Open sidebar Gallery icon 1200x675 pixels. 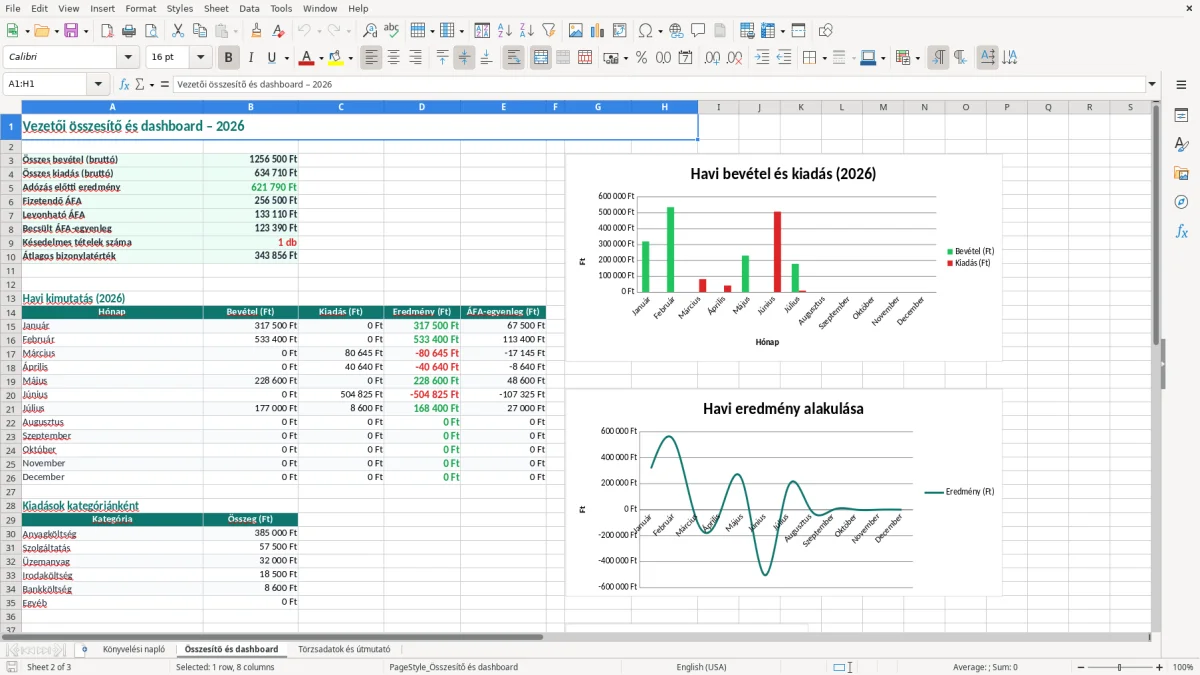[1181, 173]
